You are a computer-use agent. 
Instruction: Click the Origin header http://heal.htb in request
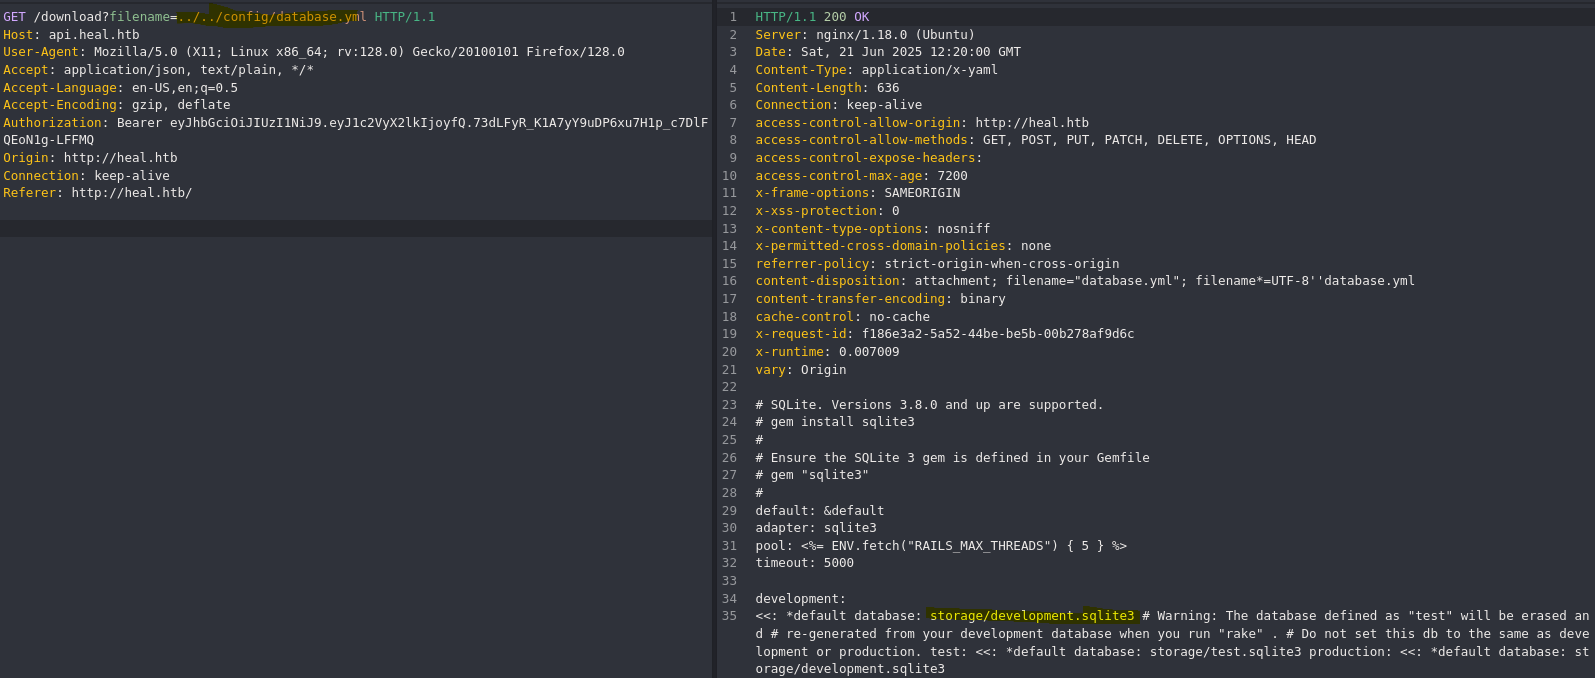(x=90, y=158)
